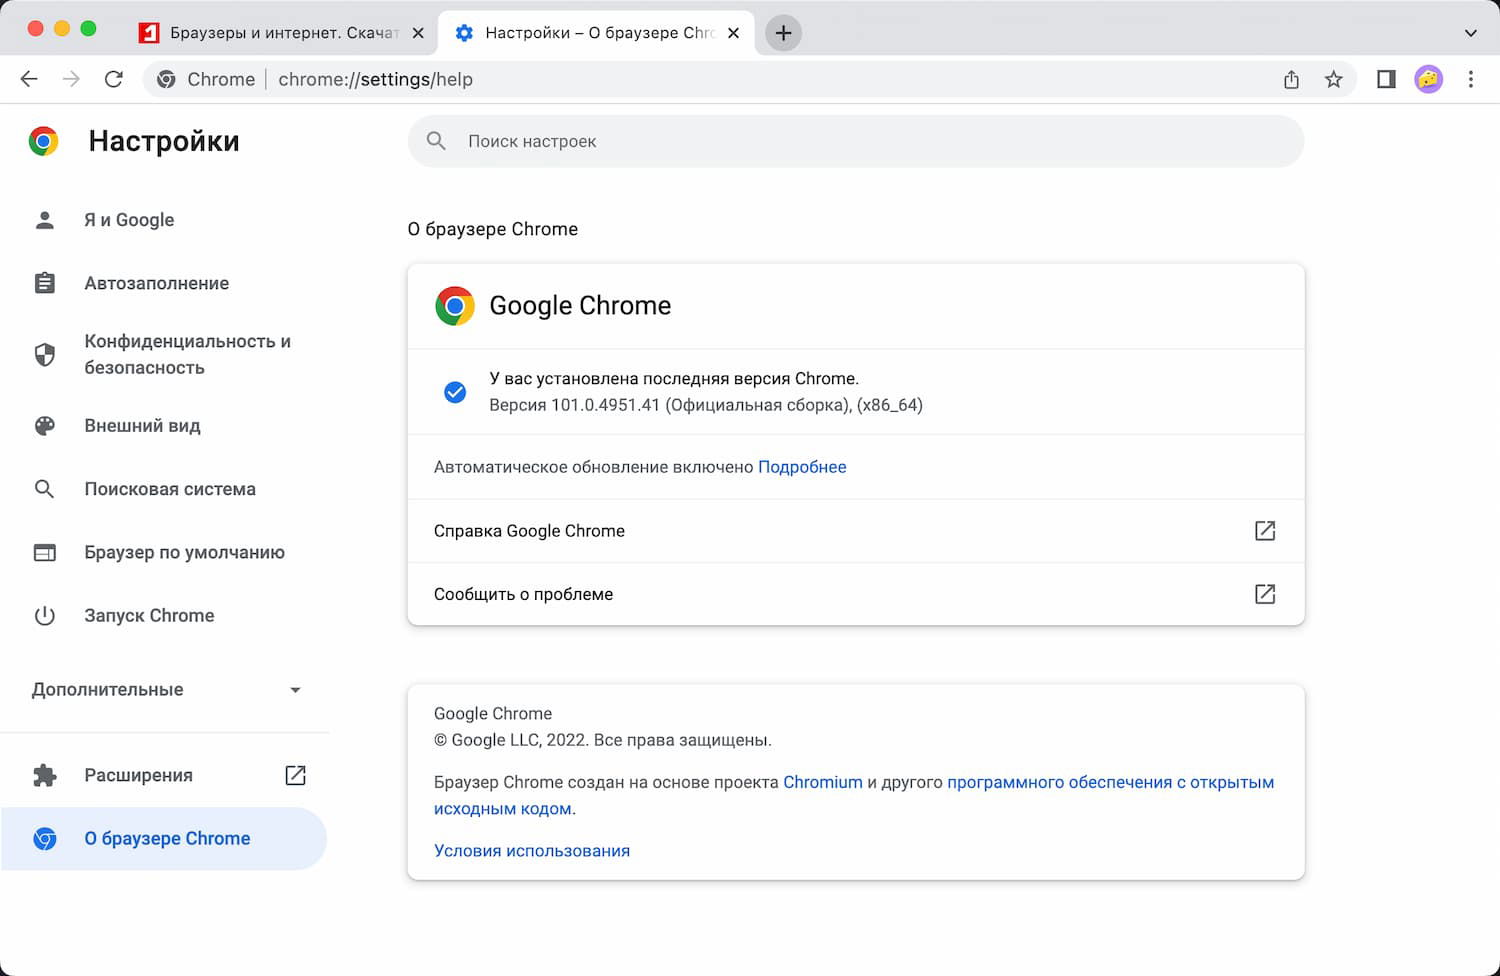Click the Поиск настроек search field
This screenshot has height=976, width=1500.
(856, 141)
